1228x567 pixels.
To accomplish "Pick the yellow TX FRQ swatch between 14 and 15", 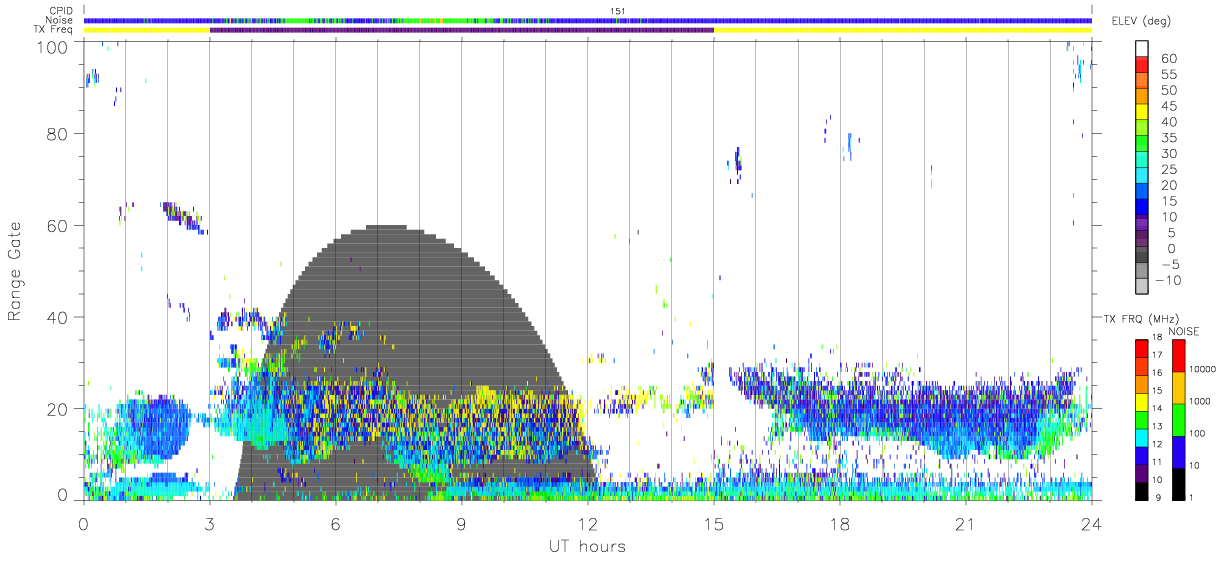I will tap(1140, 402).
